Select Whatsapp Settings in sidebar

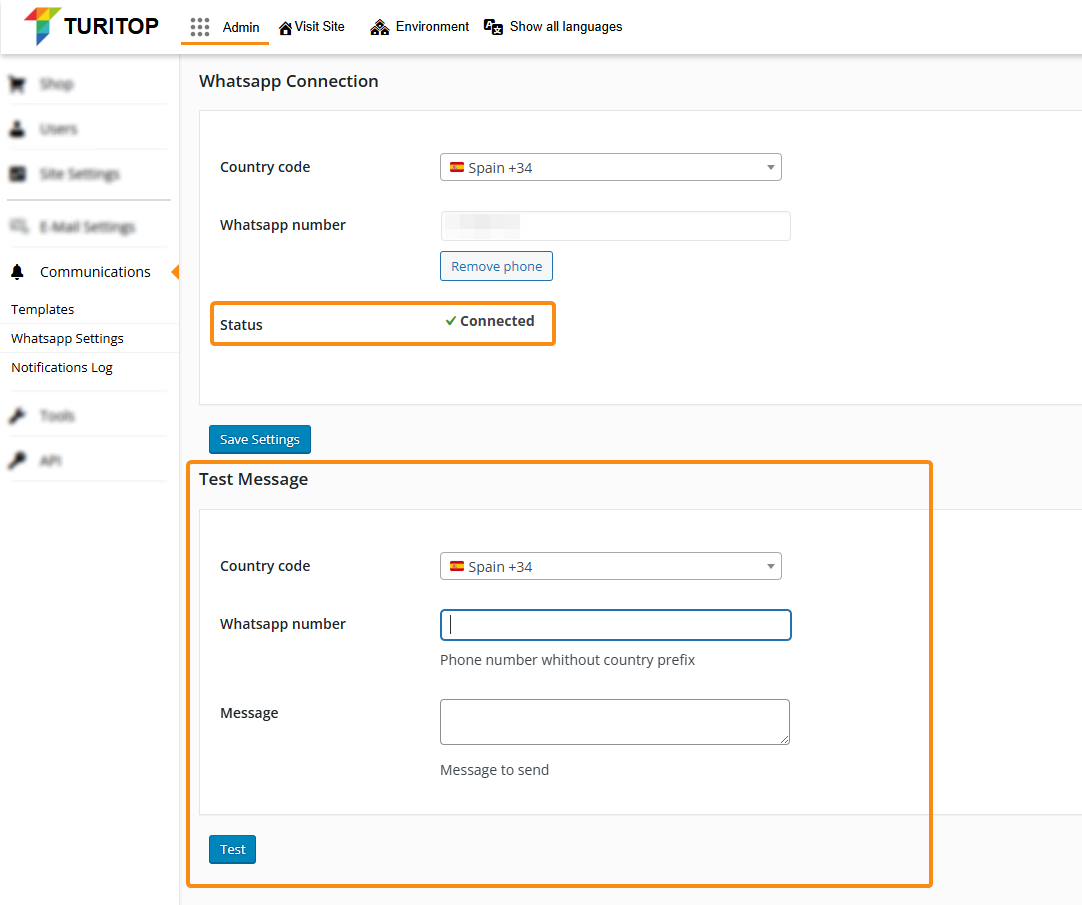(67, 339)
